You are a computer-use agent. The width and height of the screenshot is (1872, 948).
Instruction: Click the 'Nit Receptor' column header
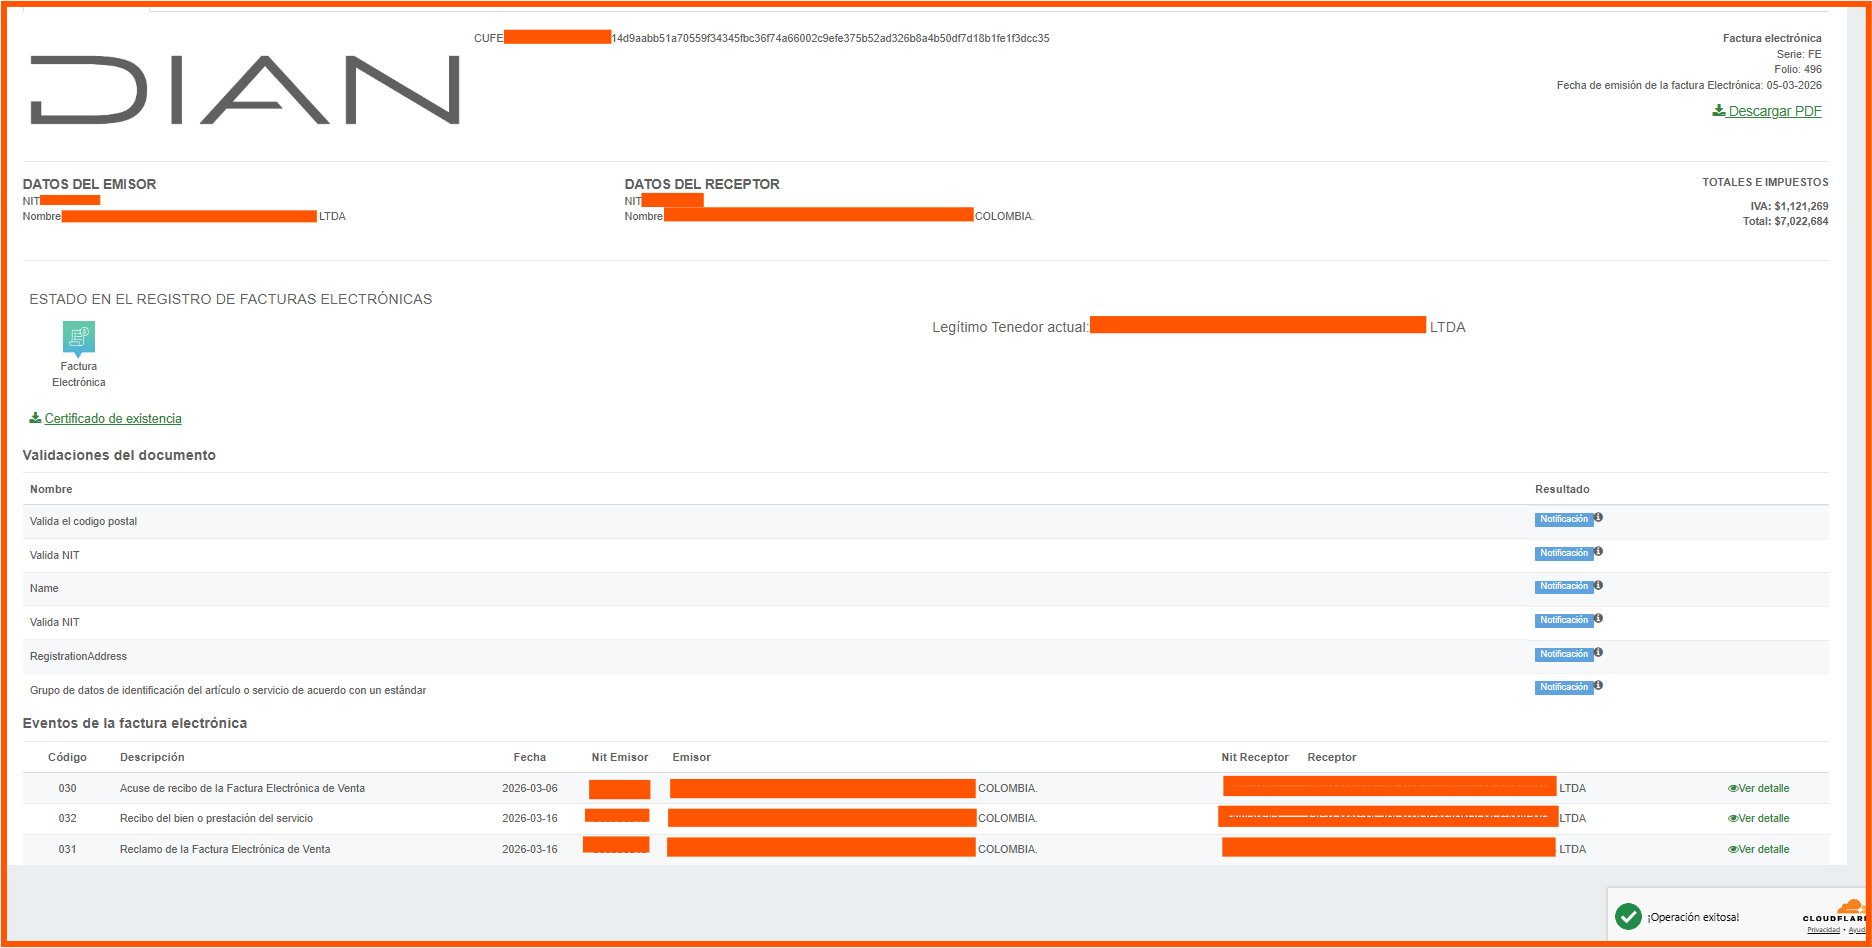[x=1255, y=757]
